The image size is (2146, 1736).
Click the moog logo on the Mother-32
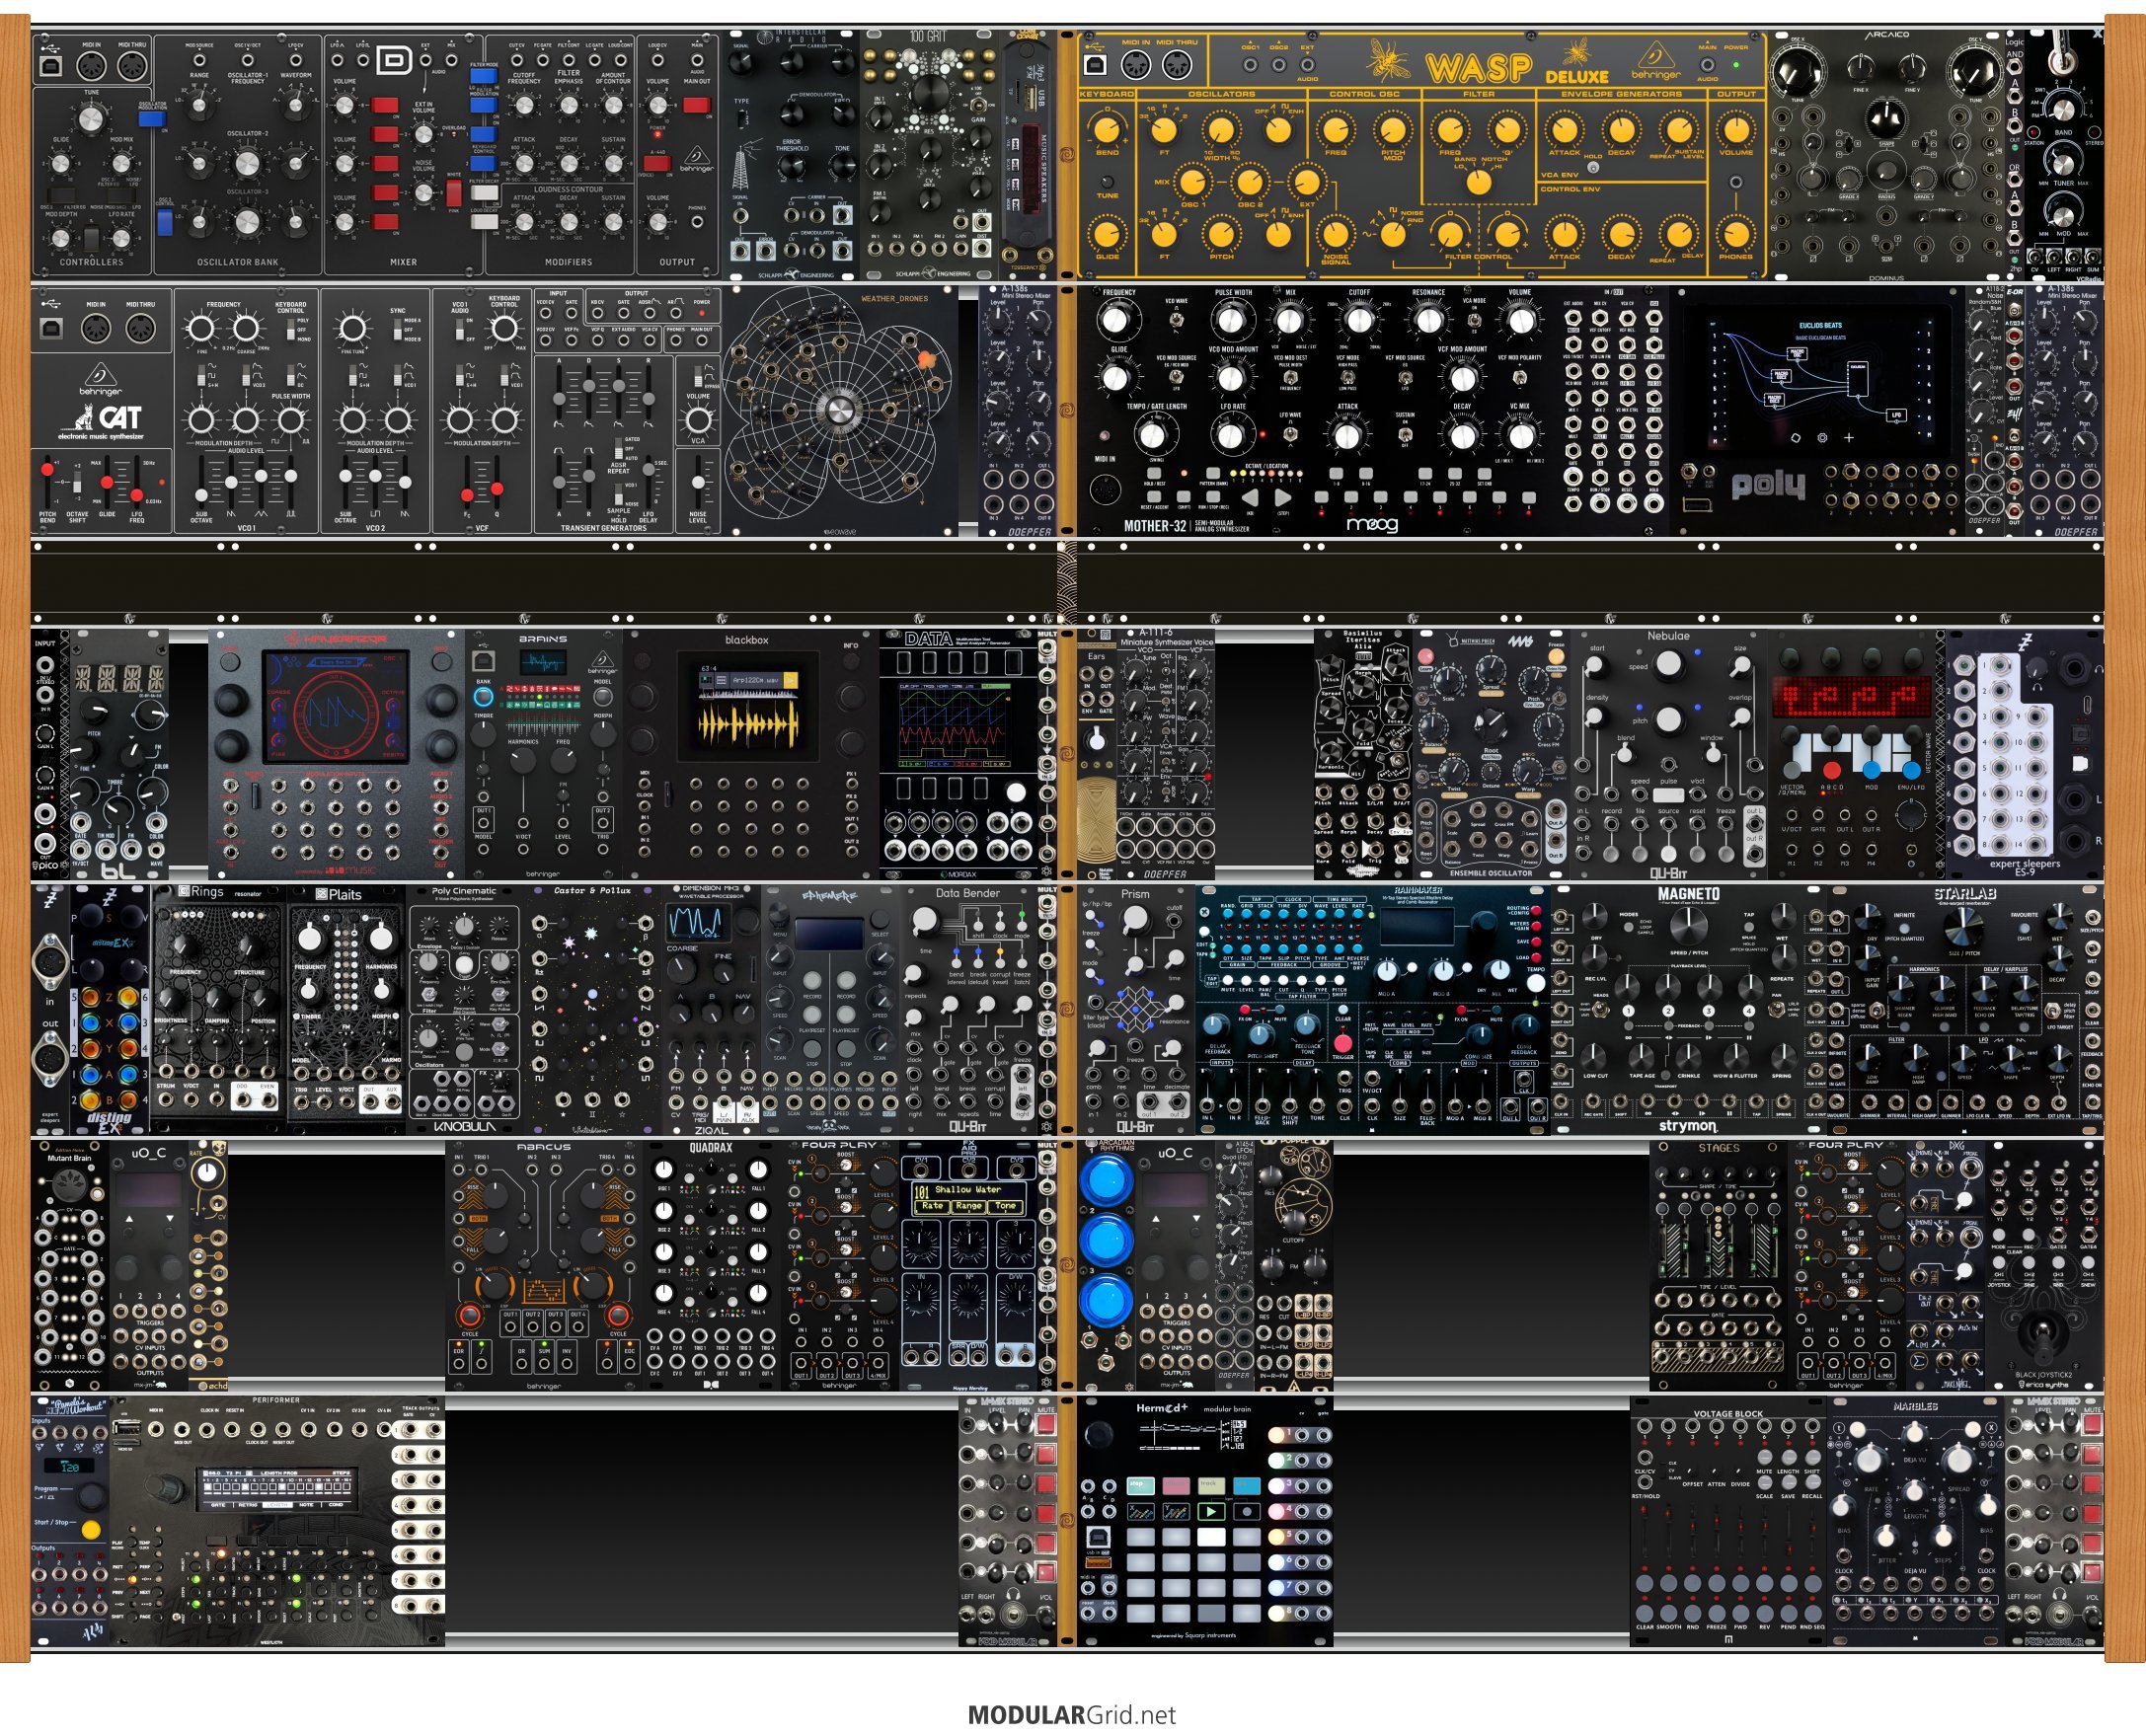click(1373, 525)
